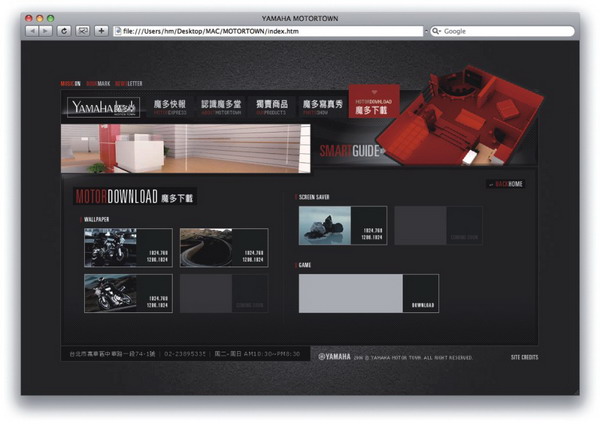Focus the address bar with the file URL
The width and height of the screenshot is (600, 424).
268,31
